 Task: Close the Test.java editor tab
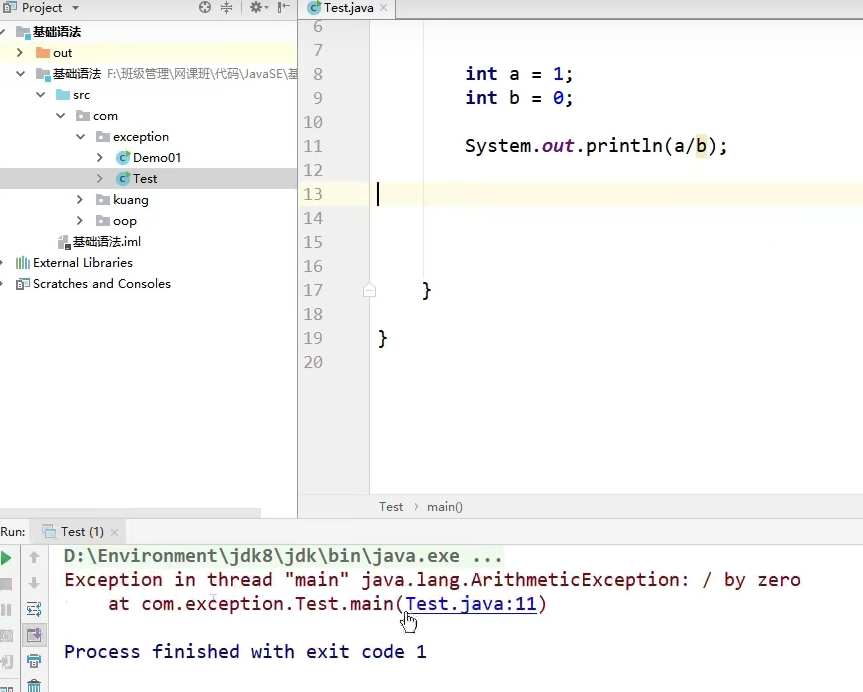click(x=384, y=8)
